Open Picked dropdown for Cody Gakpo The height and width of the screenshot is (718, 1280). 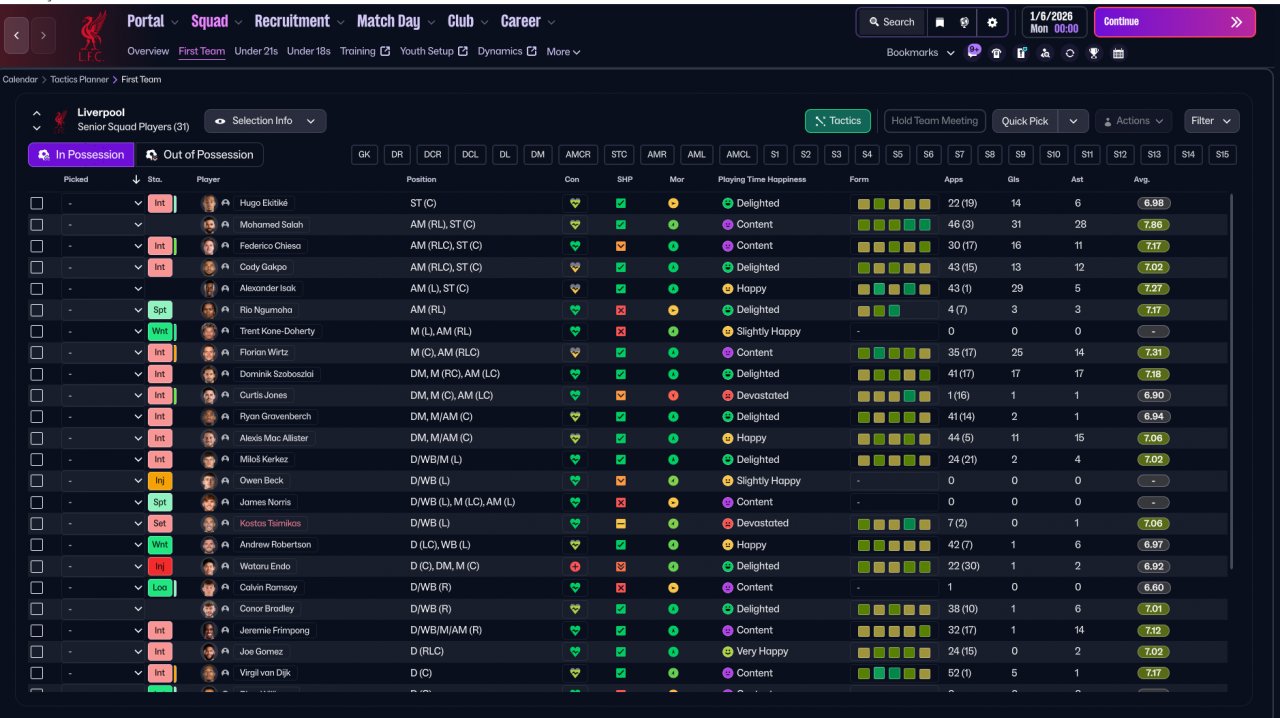pyautogui.click(x=104, y=267)
